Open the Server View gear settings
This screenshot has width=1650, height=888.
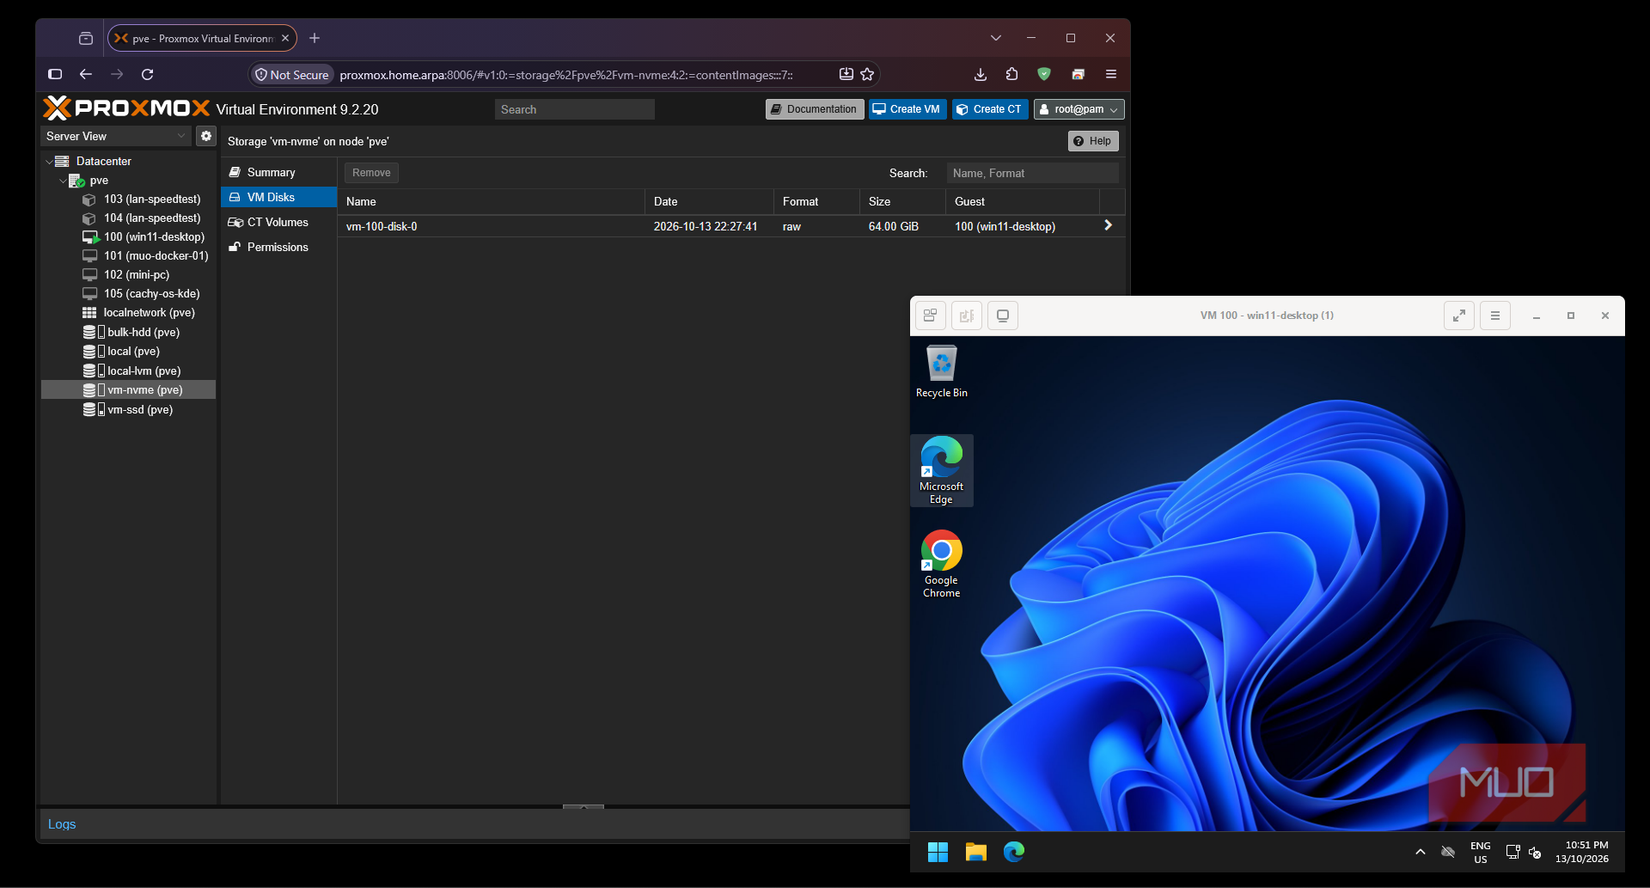(206, 136)
